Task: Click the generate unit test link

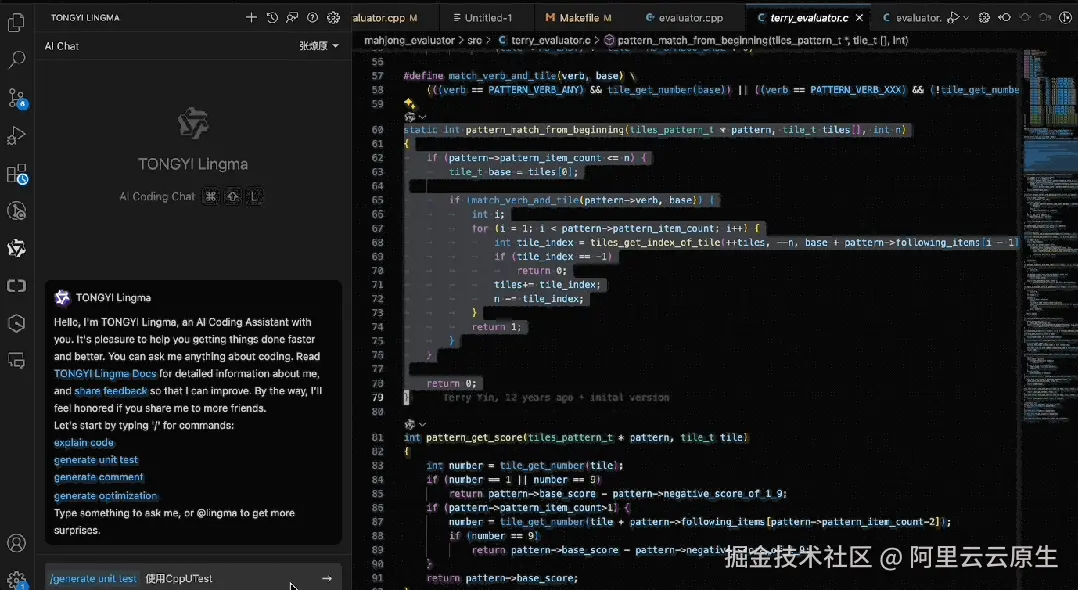Action: [x=96, y=459]
